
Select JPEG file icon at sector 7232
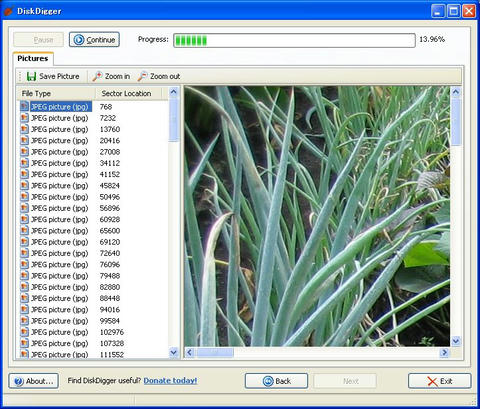(x=24, y=118)
